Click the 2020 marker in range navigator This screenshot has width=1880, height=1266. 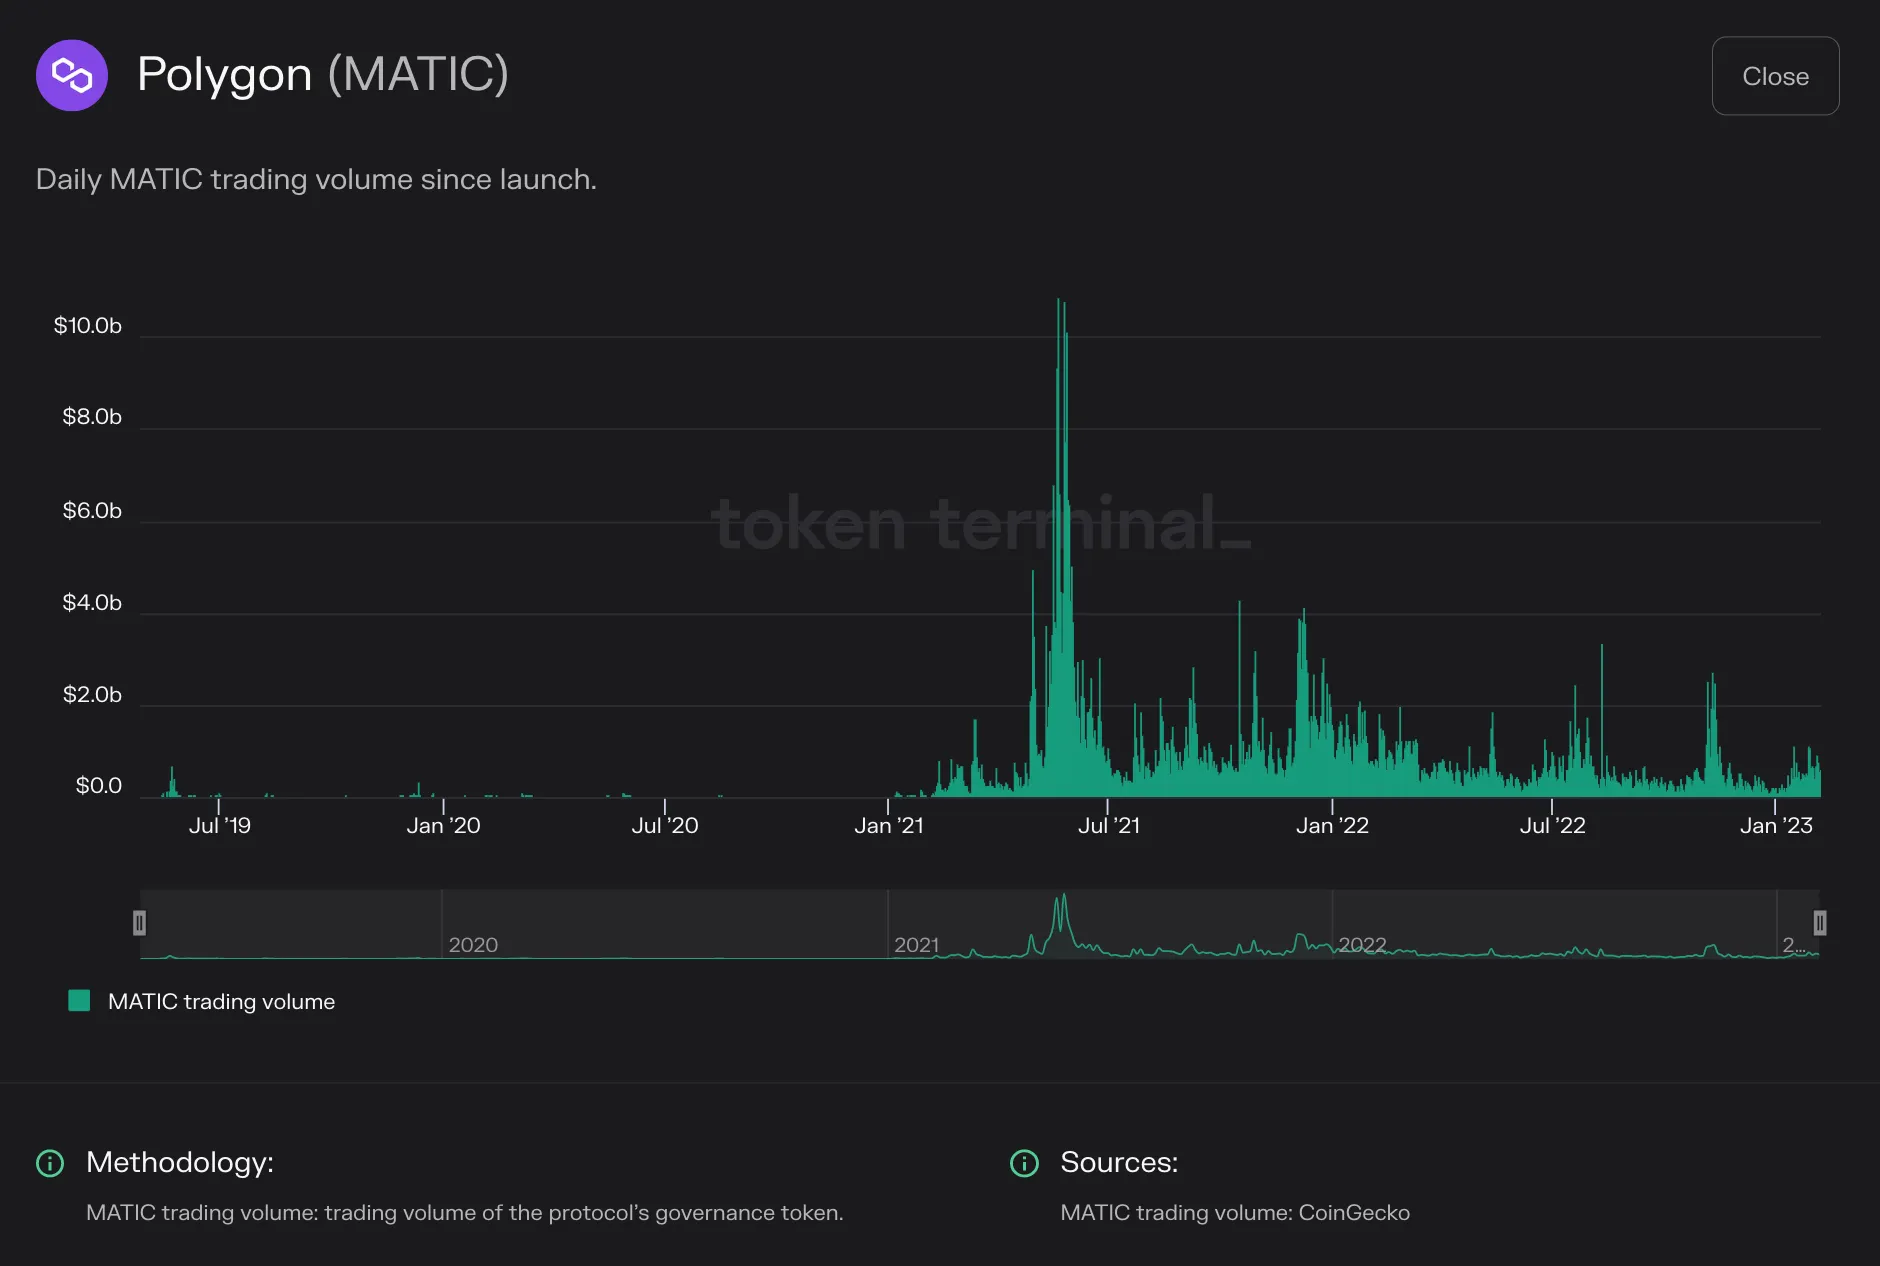[x=473, y=945]
